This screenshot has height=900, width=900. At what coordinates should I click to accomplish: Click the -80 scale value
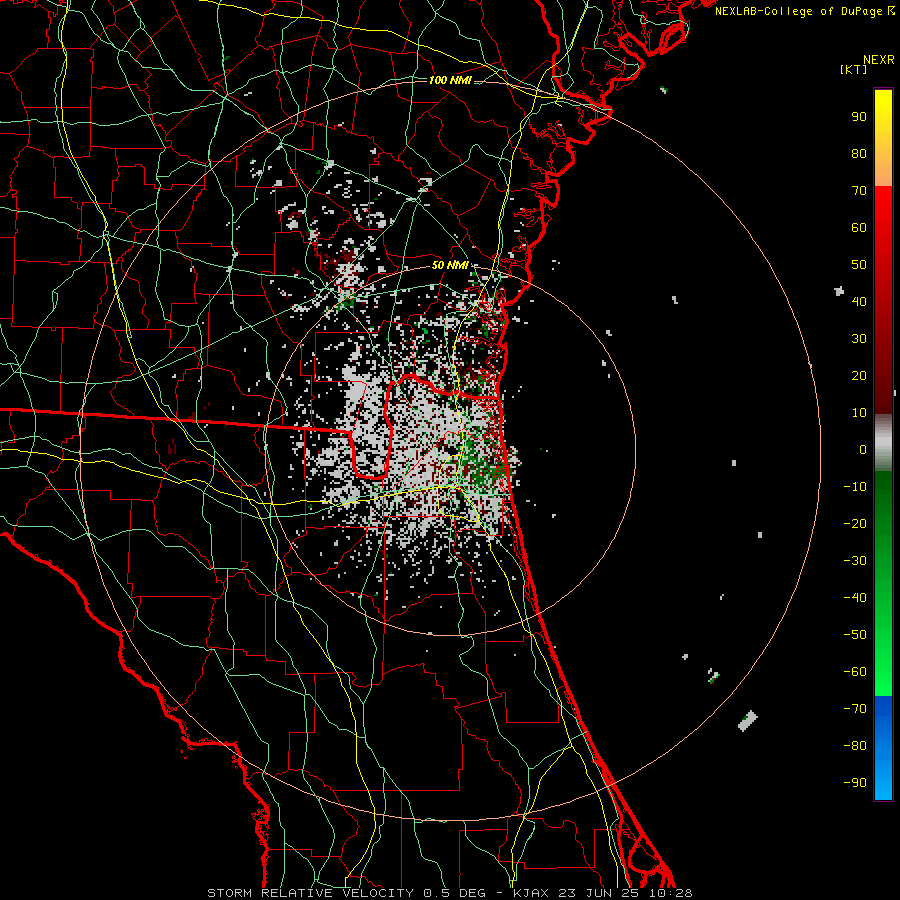[855, 746]
